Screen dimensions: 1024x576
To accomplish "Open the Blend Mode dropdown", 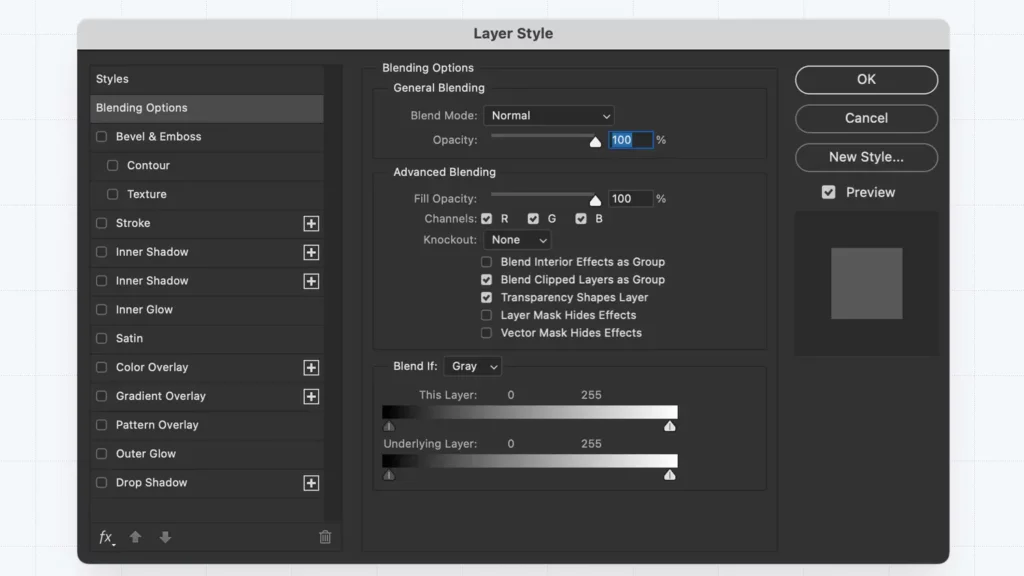I will click(549, 116).
